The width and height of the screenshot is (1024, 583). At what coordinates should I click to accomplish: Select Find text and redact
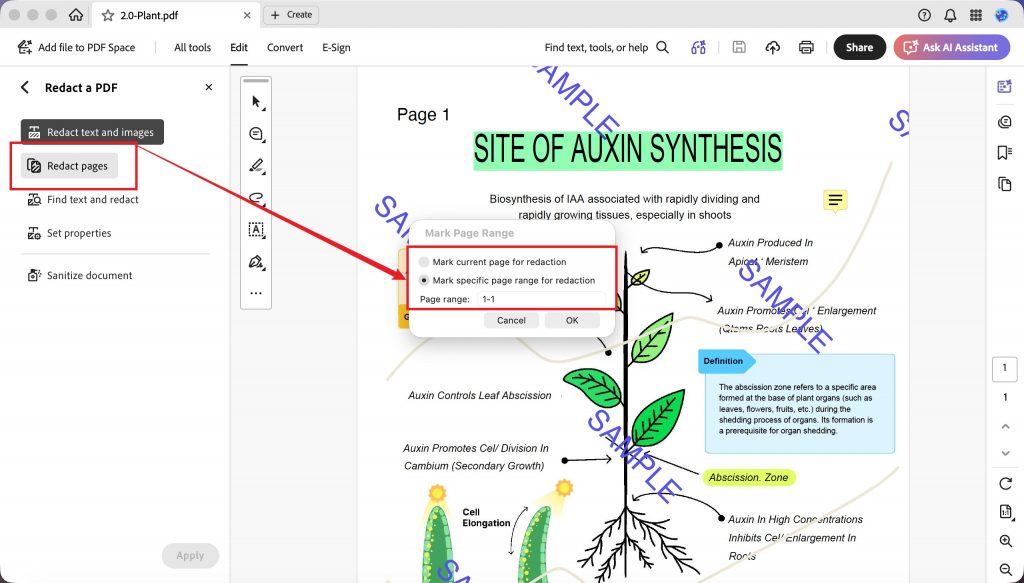(83, 200)
